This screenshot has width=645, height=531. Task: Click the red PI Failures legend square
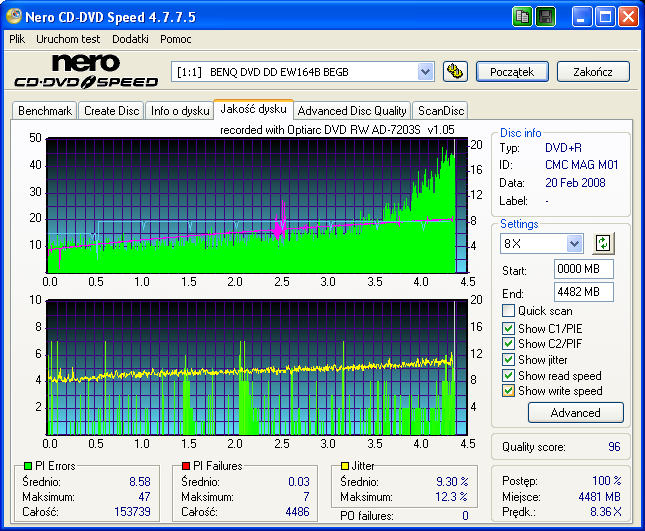pyautogui.click(x=186, y=466)
